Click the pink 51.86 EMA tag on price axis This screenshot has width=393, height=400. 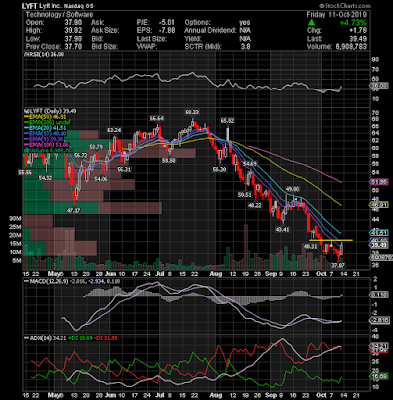(x=380, y=182)
